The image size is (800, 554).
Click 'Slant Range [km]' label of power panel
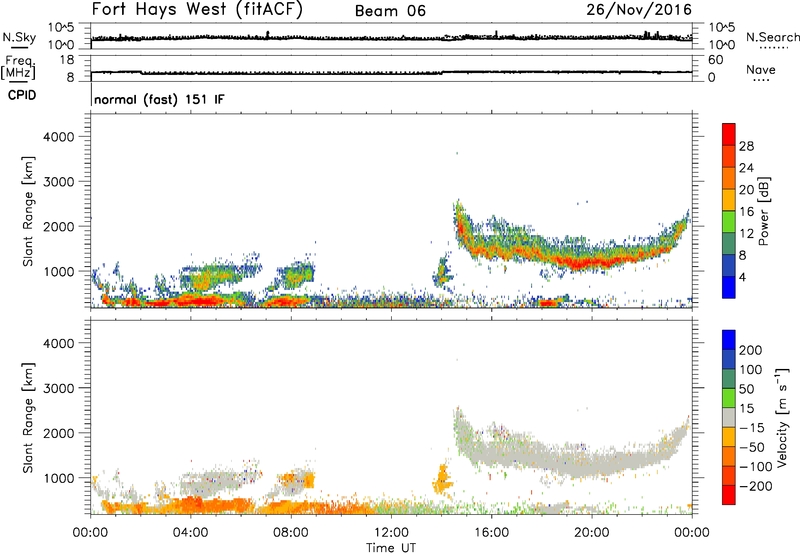(x=28, y=211)
